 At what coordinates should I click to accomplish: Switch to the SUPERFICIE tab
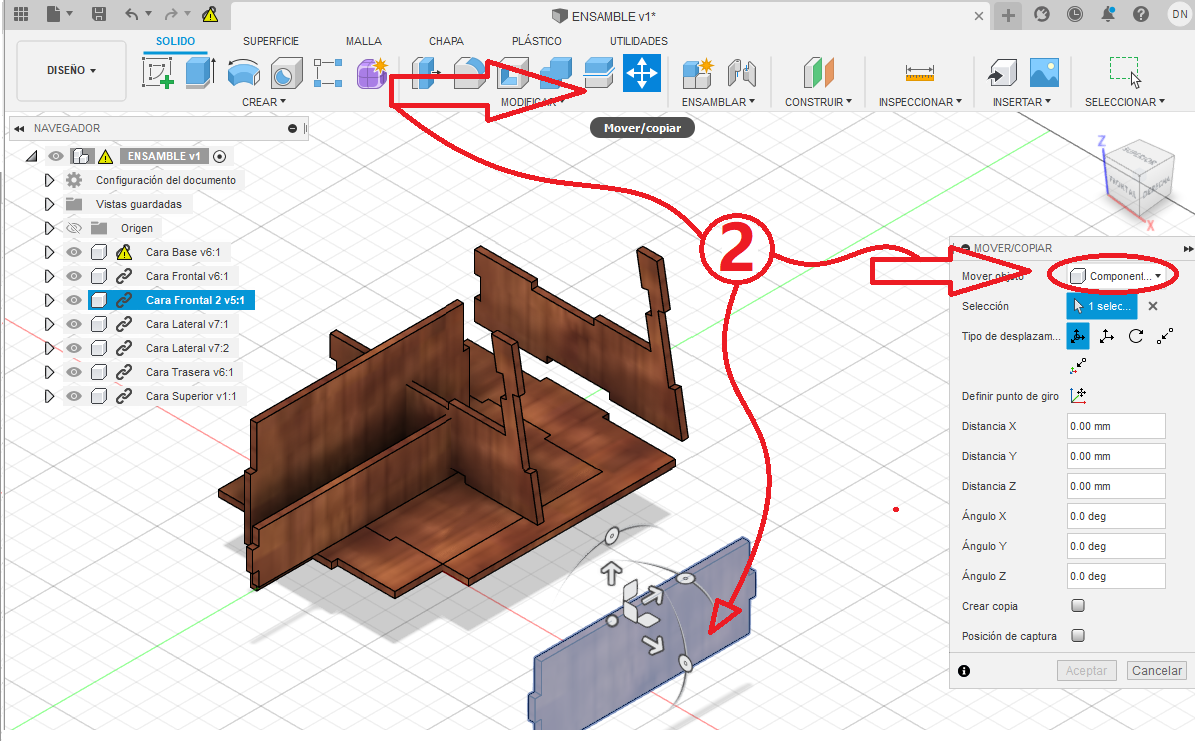click(271, 41)
